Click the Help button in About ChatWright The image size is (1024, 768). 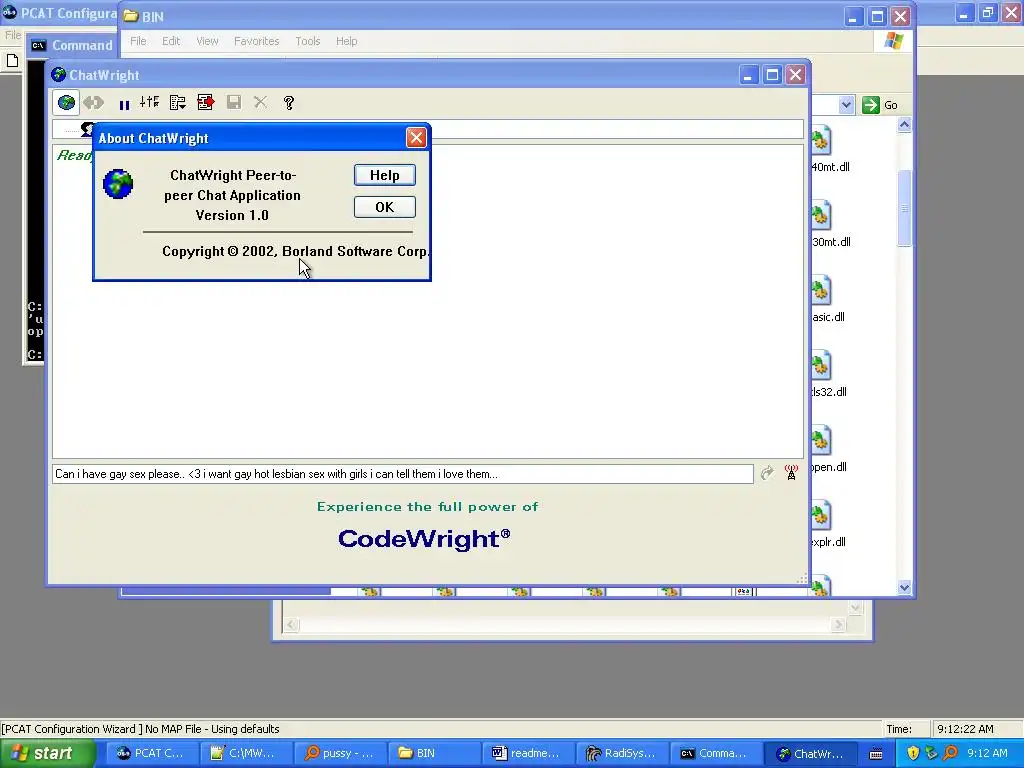click(385, 175)
